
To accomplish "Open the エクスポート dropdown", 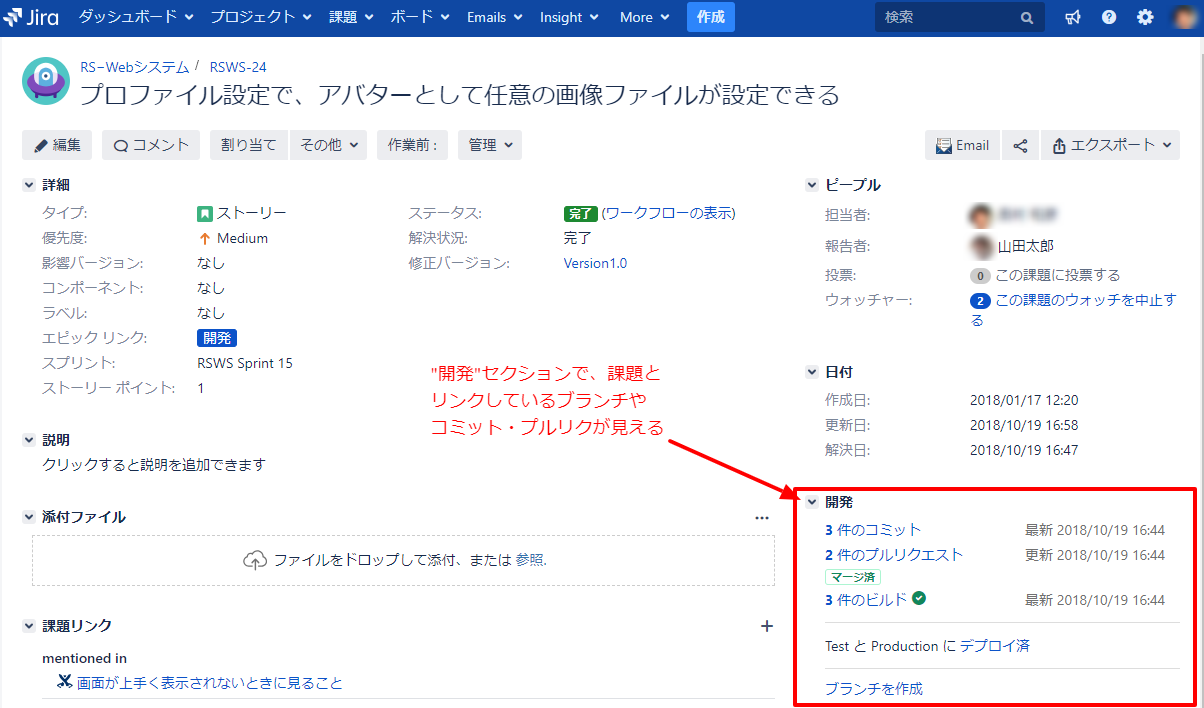I will click(x=1110, y=145).
